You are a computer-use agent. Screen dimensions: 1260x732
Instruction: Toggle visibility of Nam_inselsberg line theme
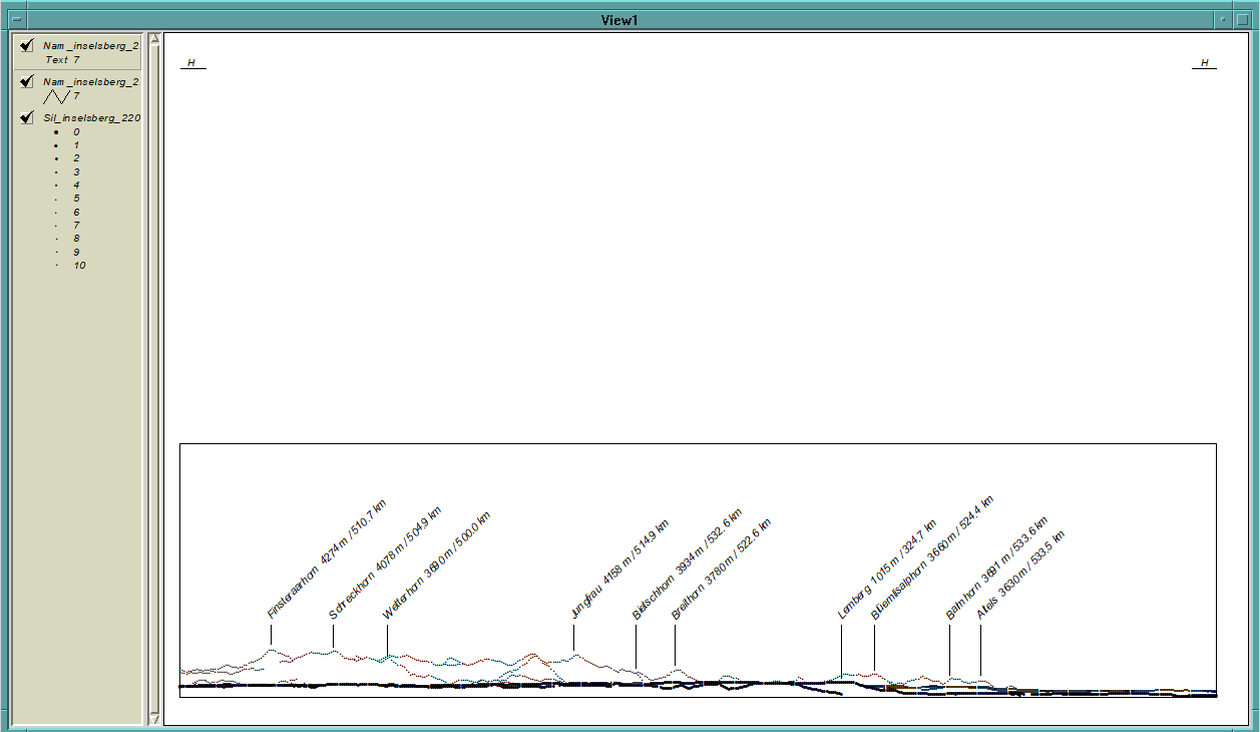tap(27, 81)
